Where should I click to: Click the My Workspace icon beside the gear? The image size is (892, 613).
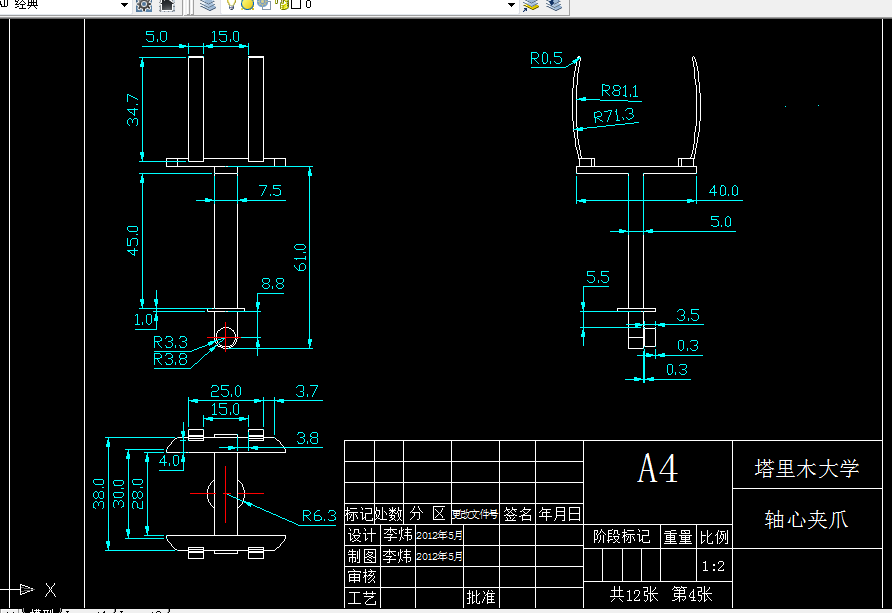tap(167, 5)
